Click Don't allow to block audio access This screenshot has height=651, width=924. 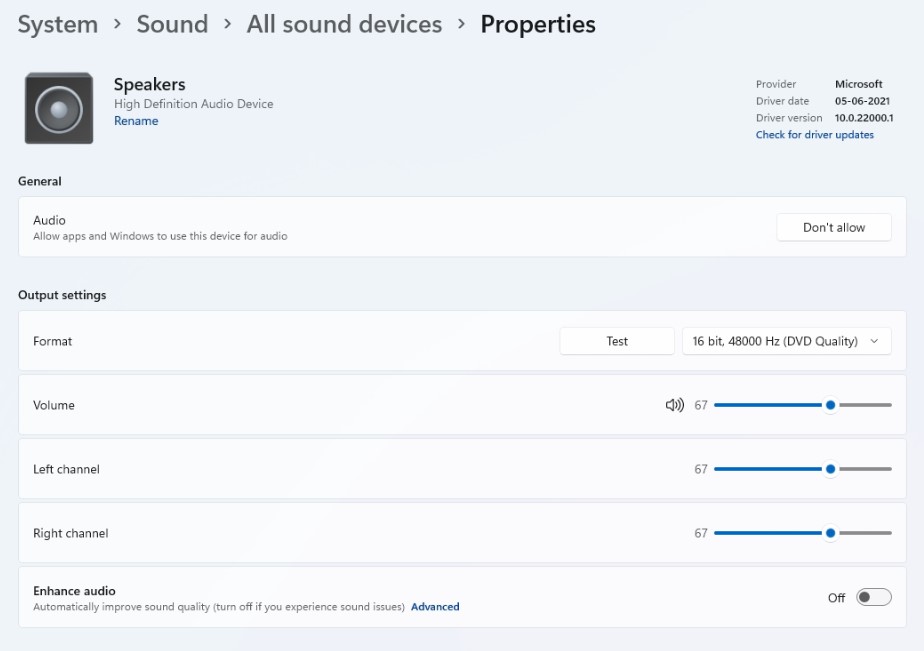pyautogui.click(x=833, y=227)
